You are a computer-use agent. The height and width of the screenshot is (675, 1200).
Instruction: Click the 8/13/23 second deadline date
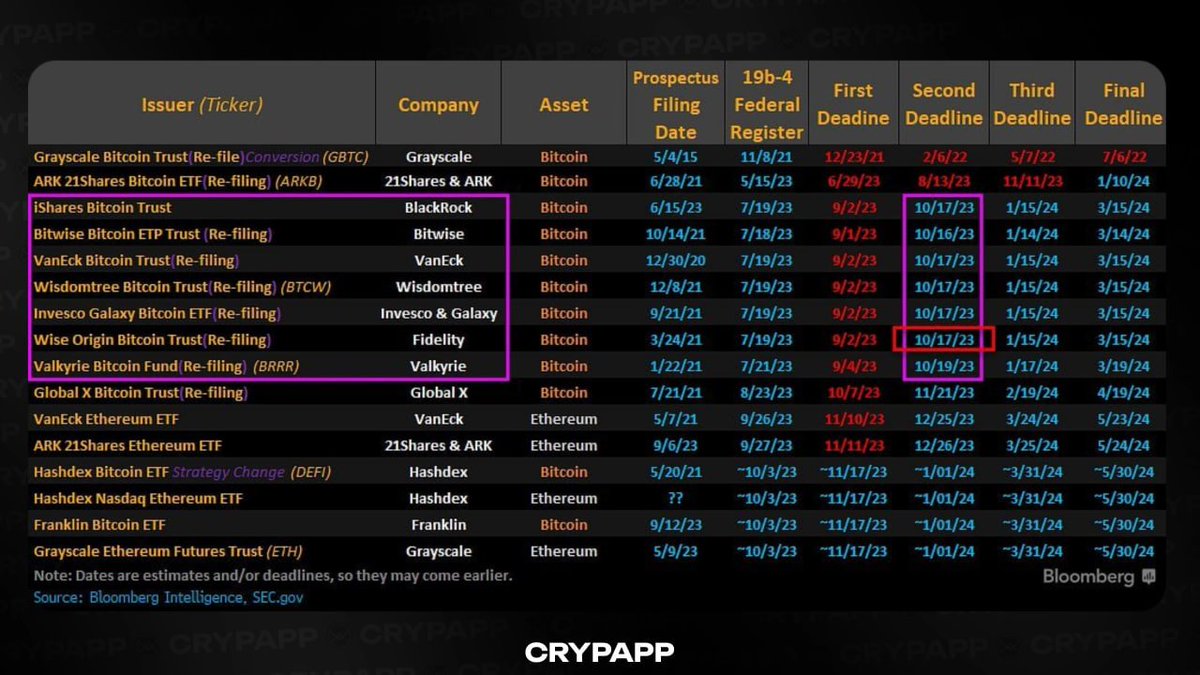(943, 181)
